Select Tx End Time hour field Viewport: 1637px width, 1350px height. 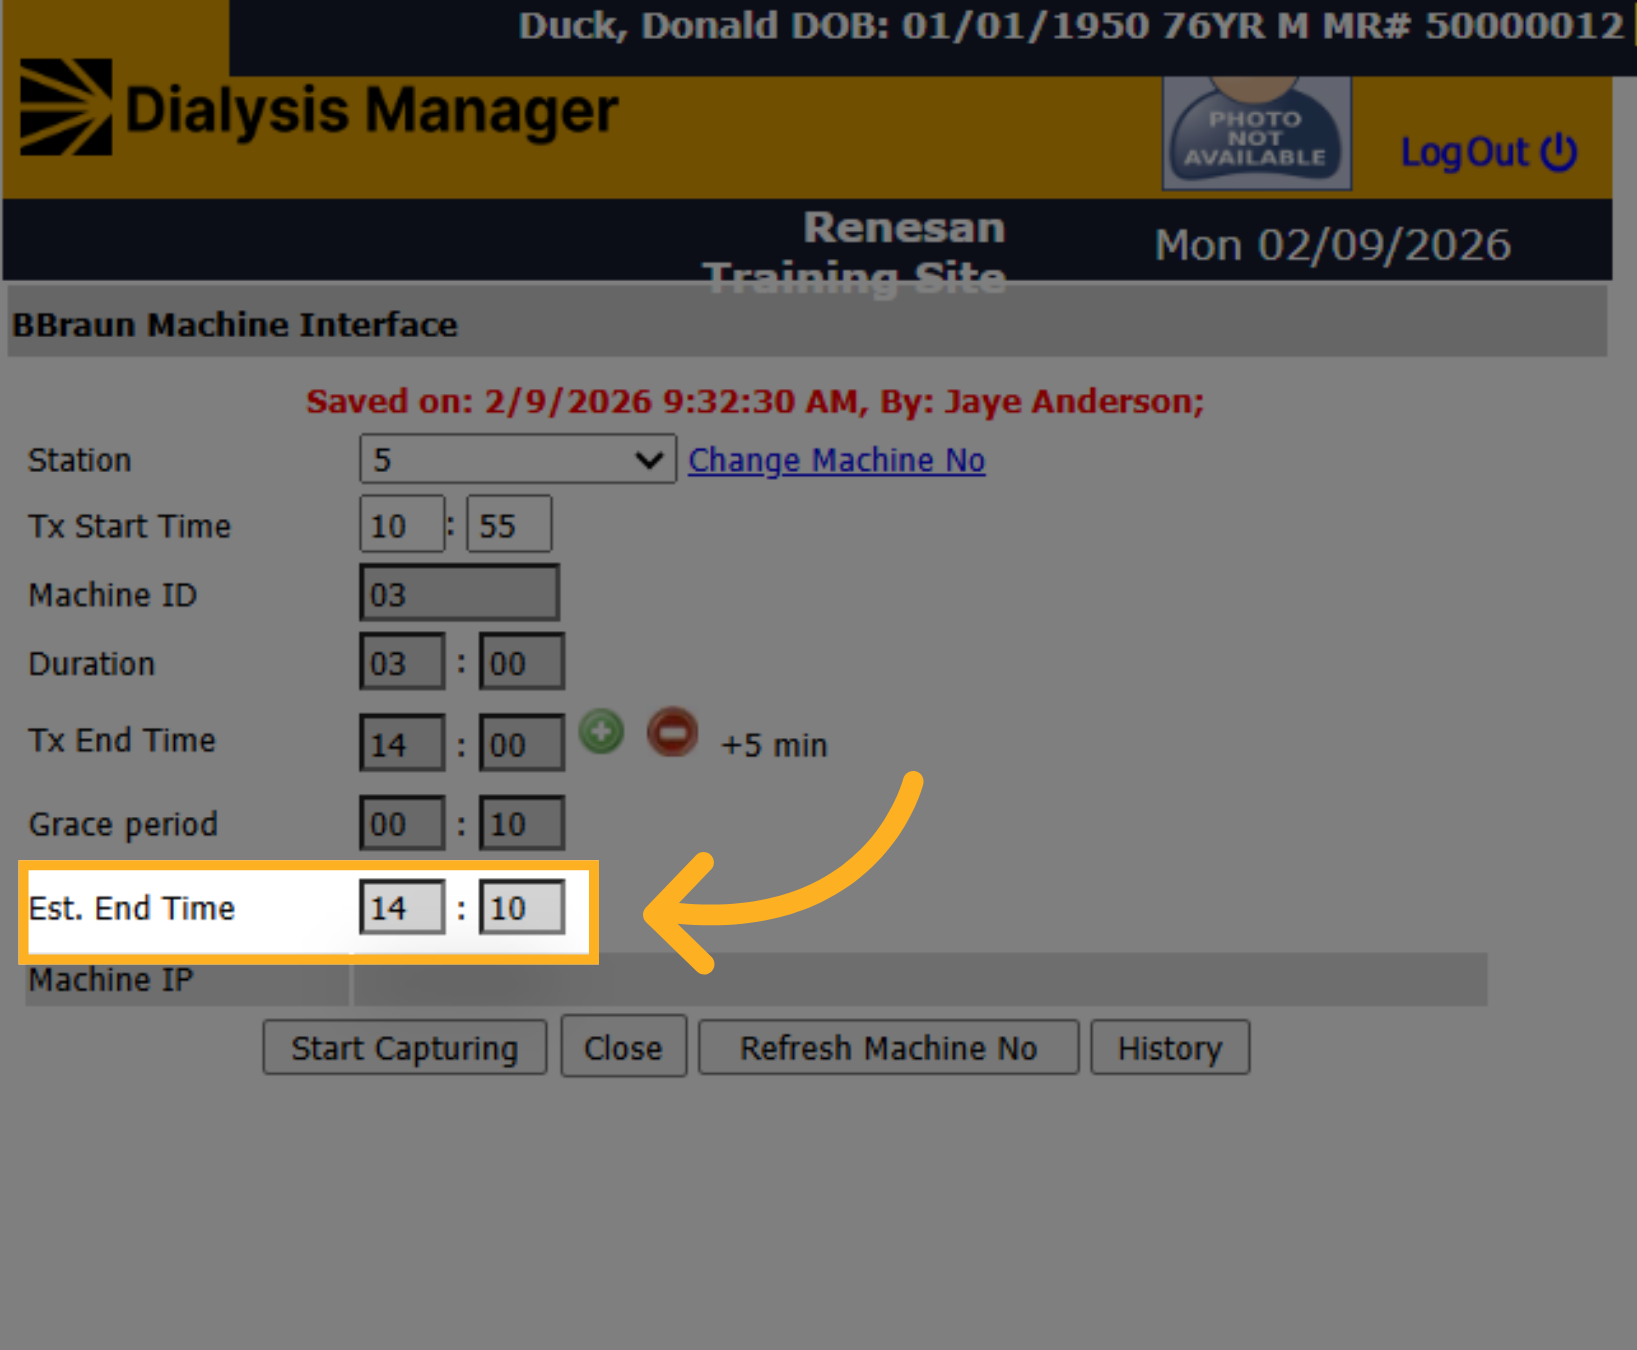tap(402, 743)
